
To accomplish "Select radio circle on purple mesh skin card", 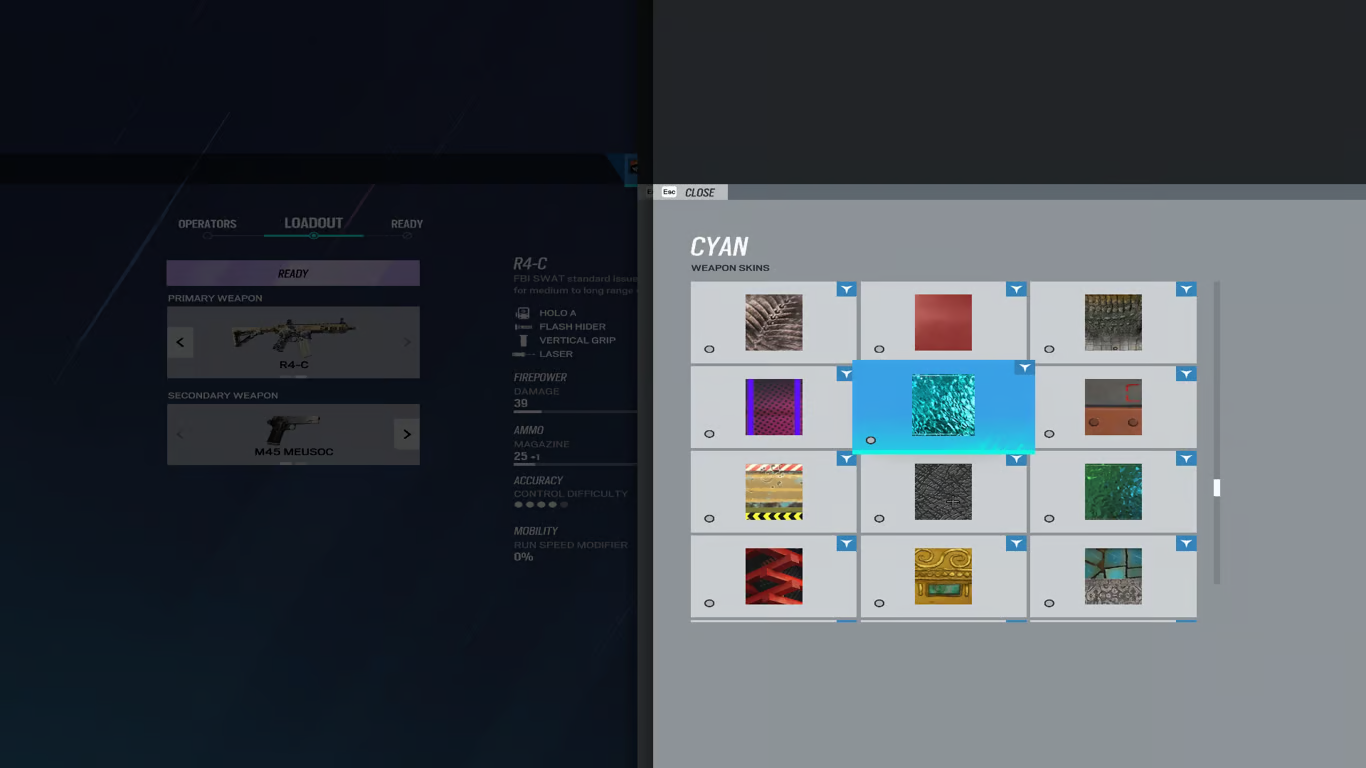I will pyautogui.click(x=709, y=434).
